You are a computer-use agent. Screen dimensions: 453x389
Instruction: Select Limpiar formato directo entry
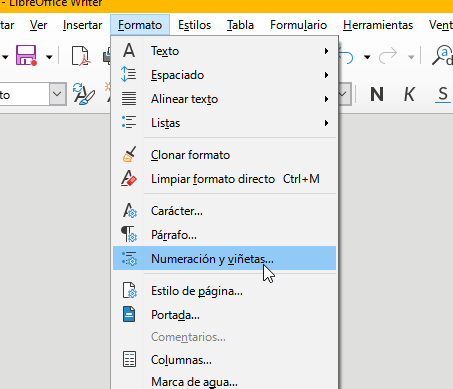pos(224,179)
